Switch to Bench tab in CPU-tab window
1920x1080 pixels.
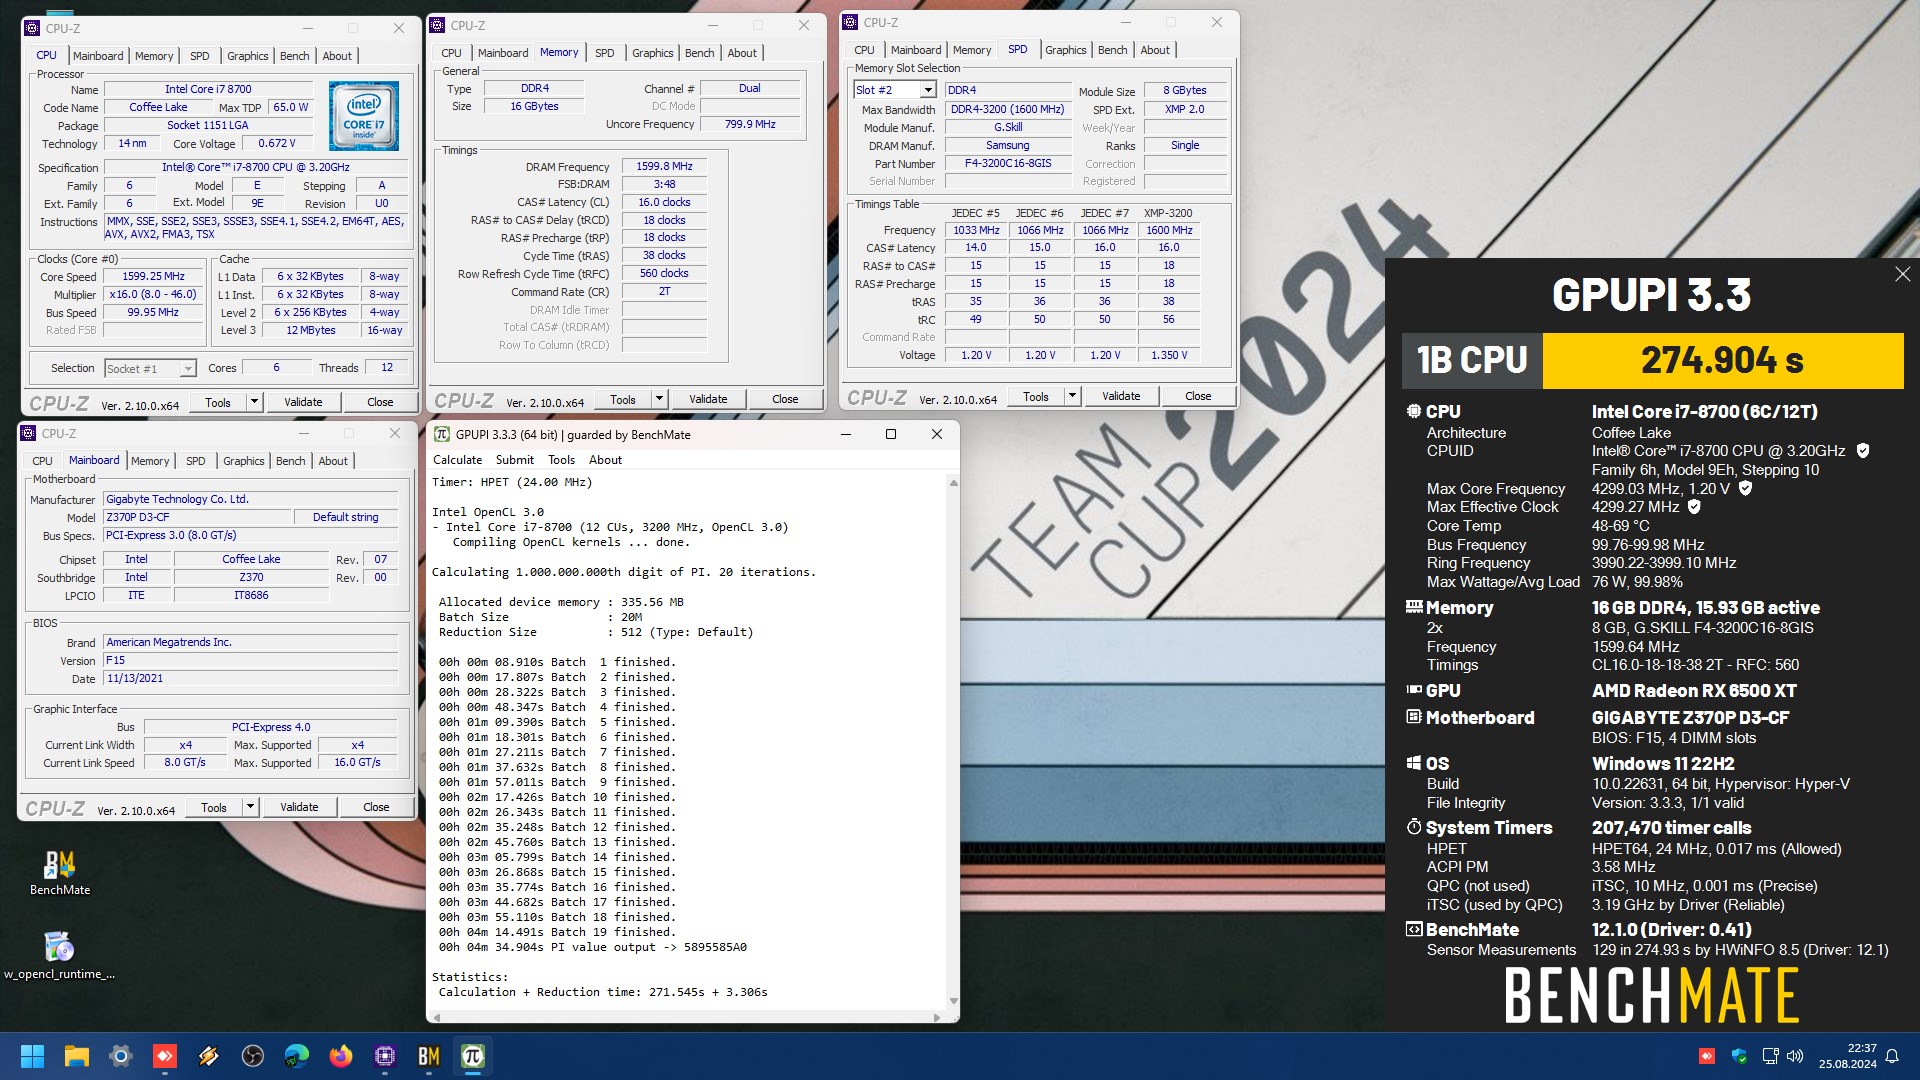click(294, 56)
